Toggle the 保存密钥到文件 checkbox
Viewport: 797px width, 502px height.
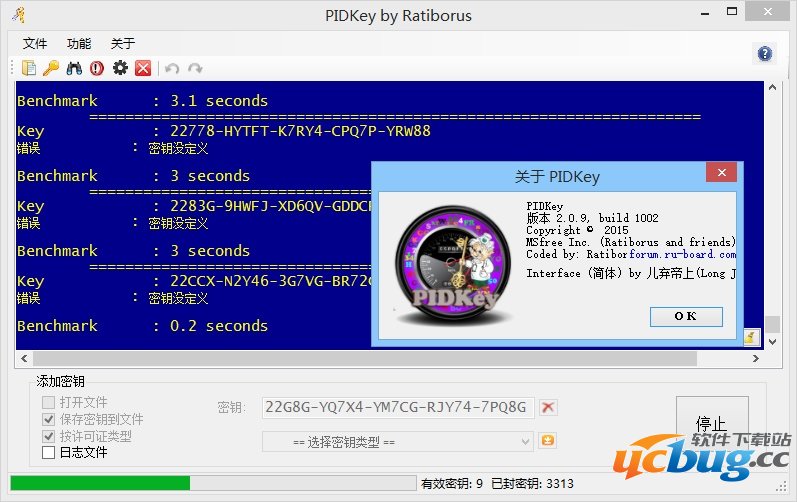tap(48, 419)
